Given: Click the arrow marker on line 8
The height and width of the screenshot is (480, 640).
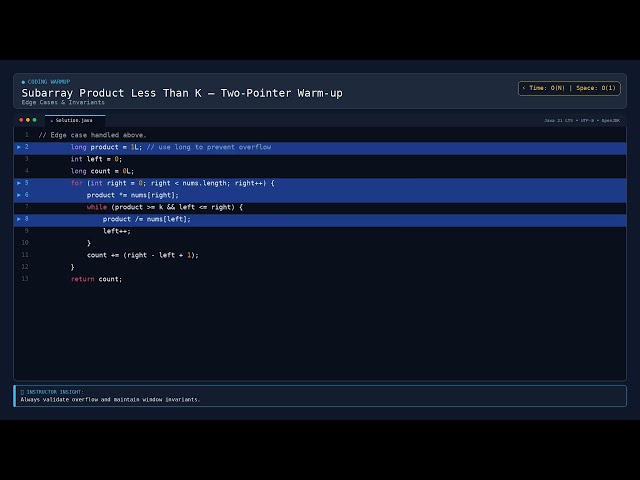Looking at the screenshot, I should [x=19, y=219].
